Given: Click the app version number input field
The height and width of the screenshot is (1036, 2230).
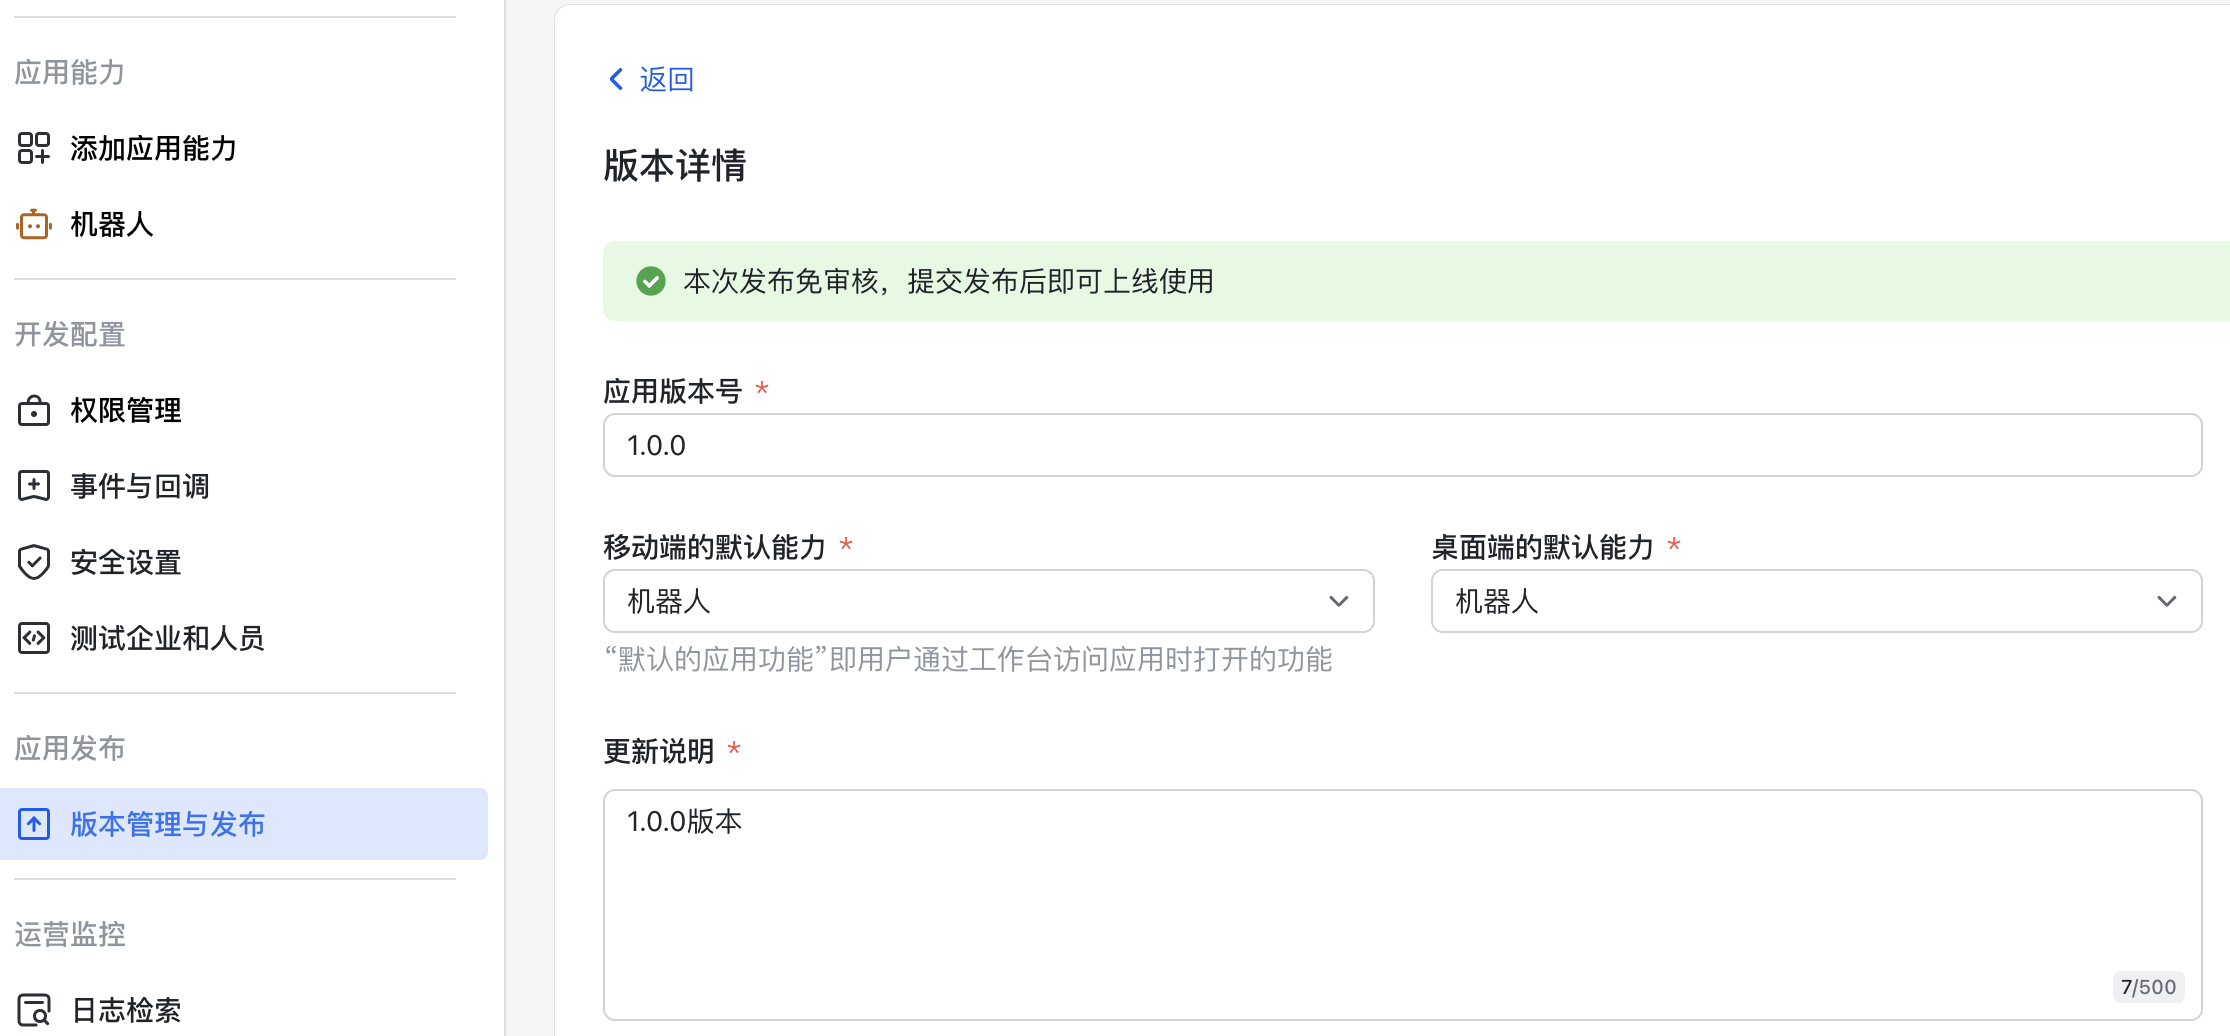Looking at the screenshot, I should 1402,445.
